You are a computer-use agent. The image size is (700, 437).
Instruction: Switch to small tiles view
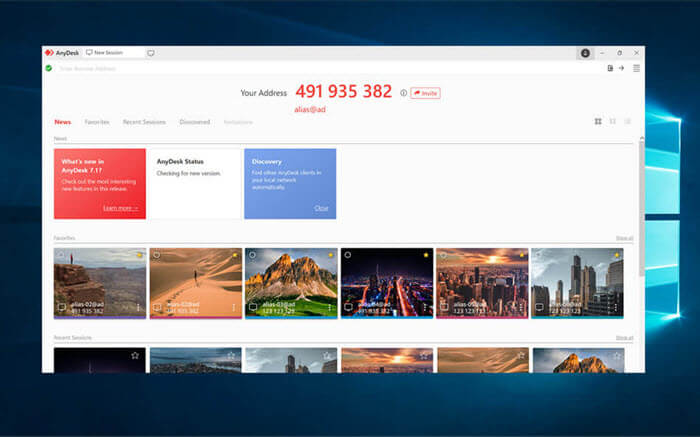(x=612, y=121)
